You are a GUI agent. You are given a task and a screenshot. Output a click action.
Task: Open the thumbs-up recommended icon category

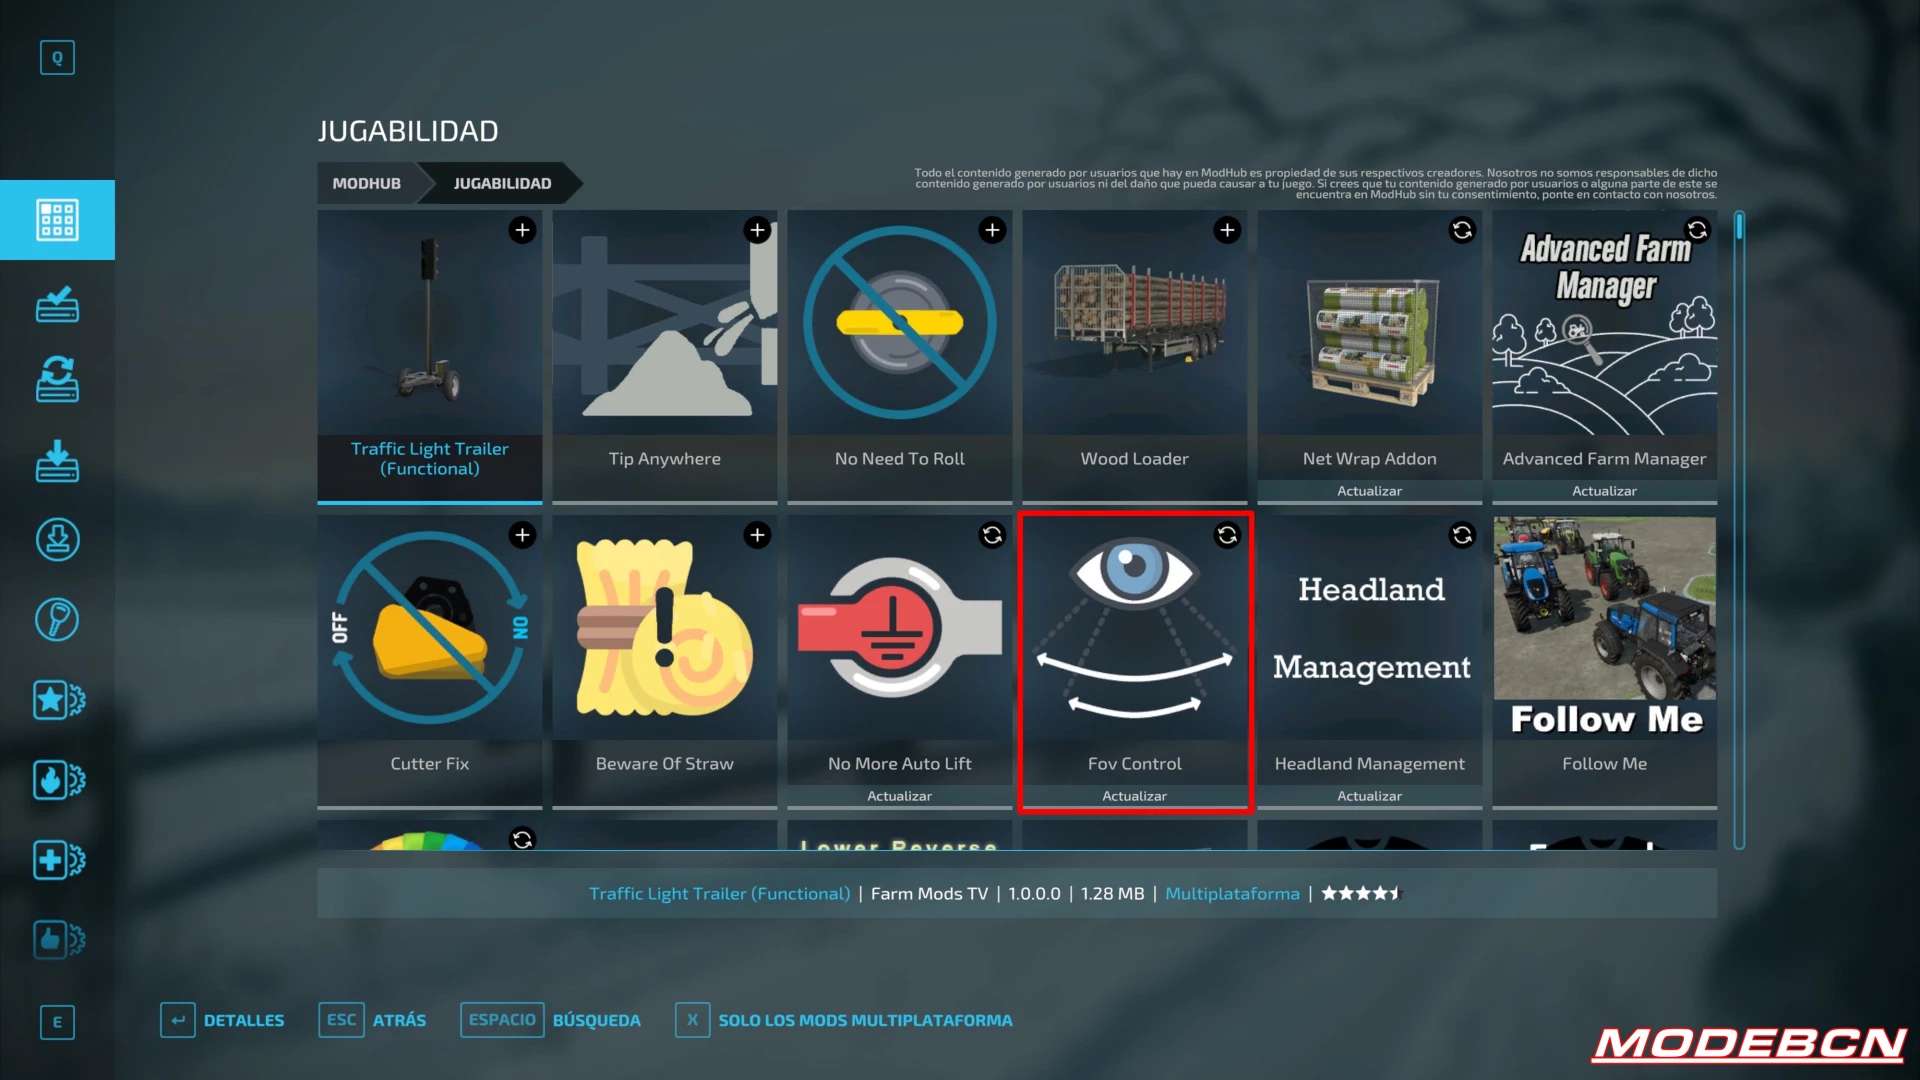pyautogui.click(x=57, y=940)
